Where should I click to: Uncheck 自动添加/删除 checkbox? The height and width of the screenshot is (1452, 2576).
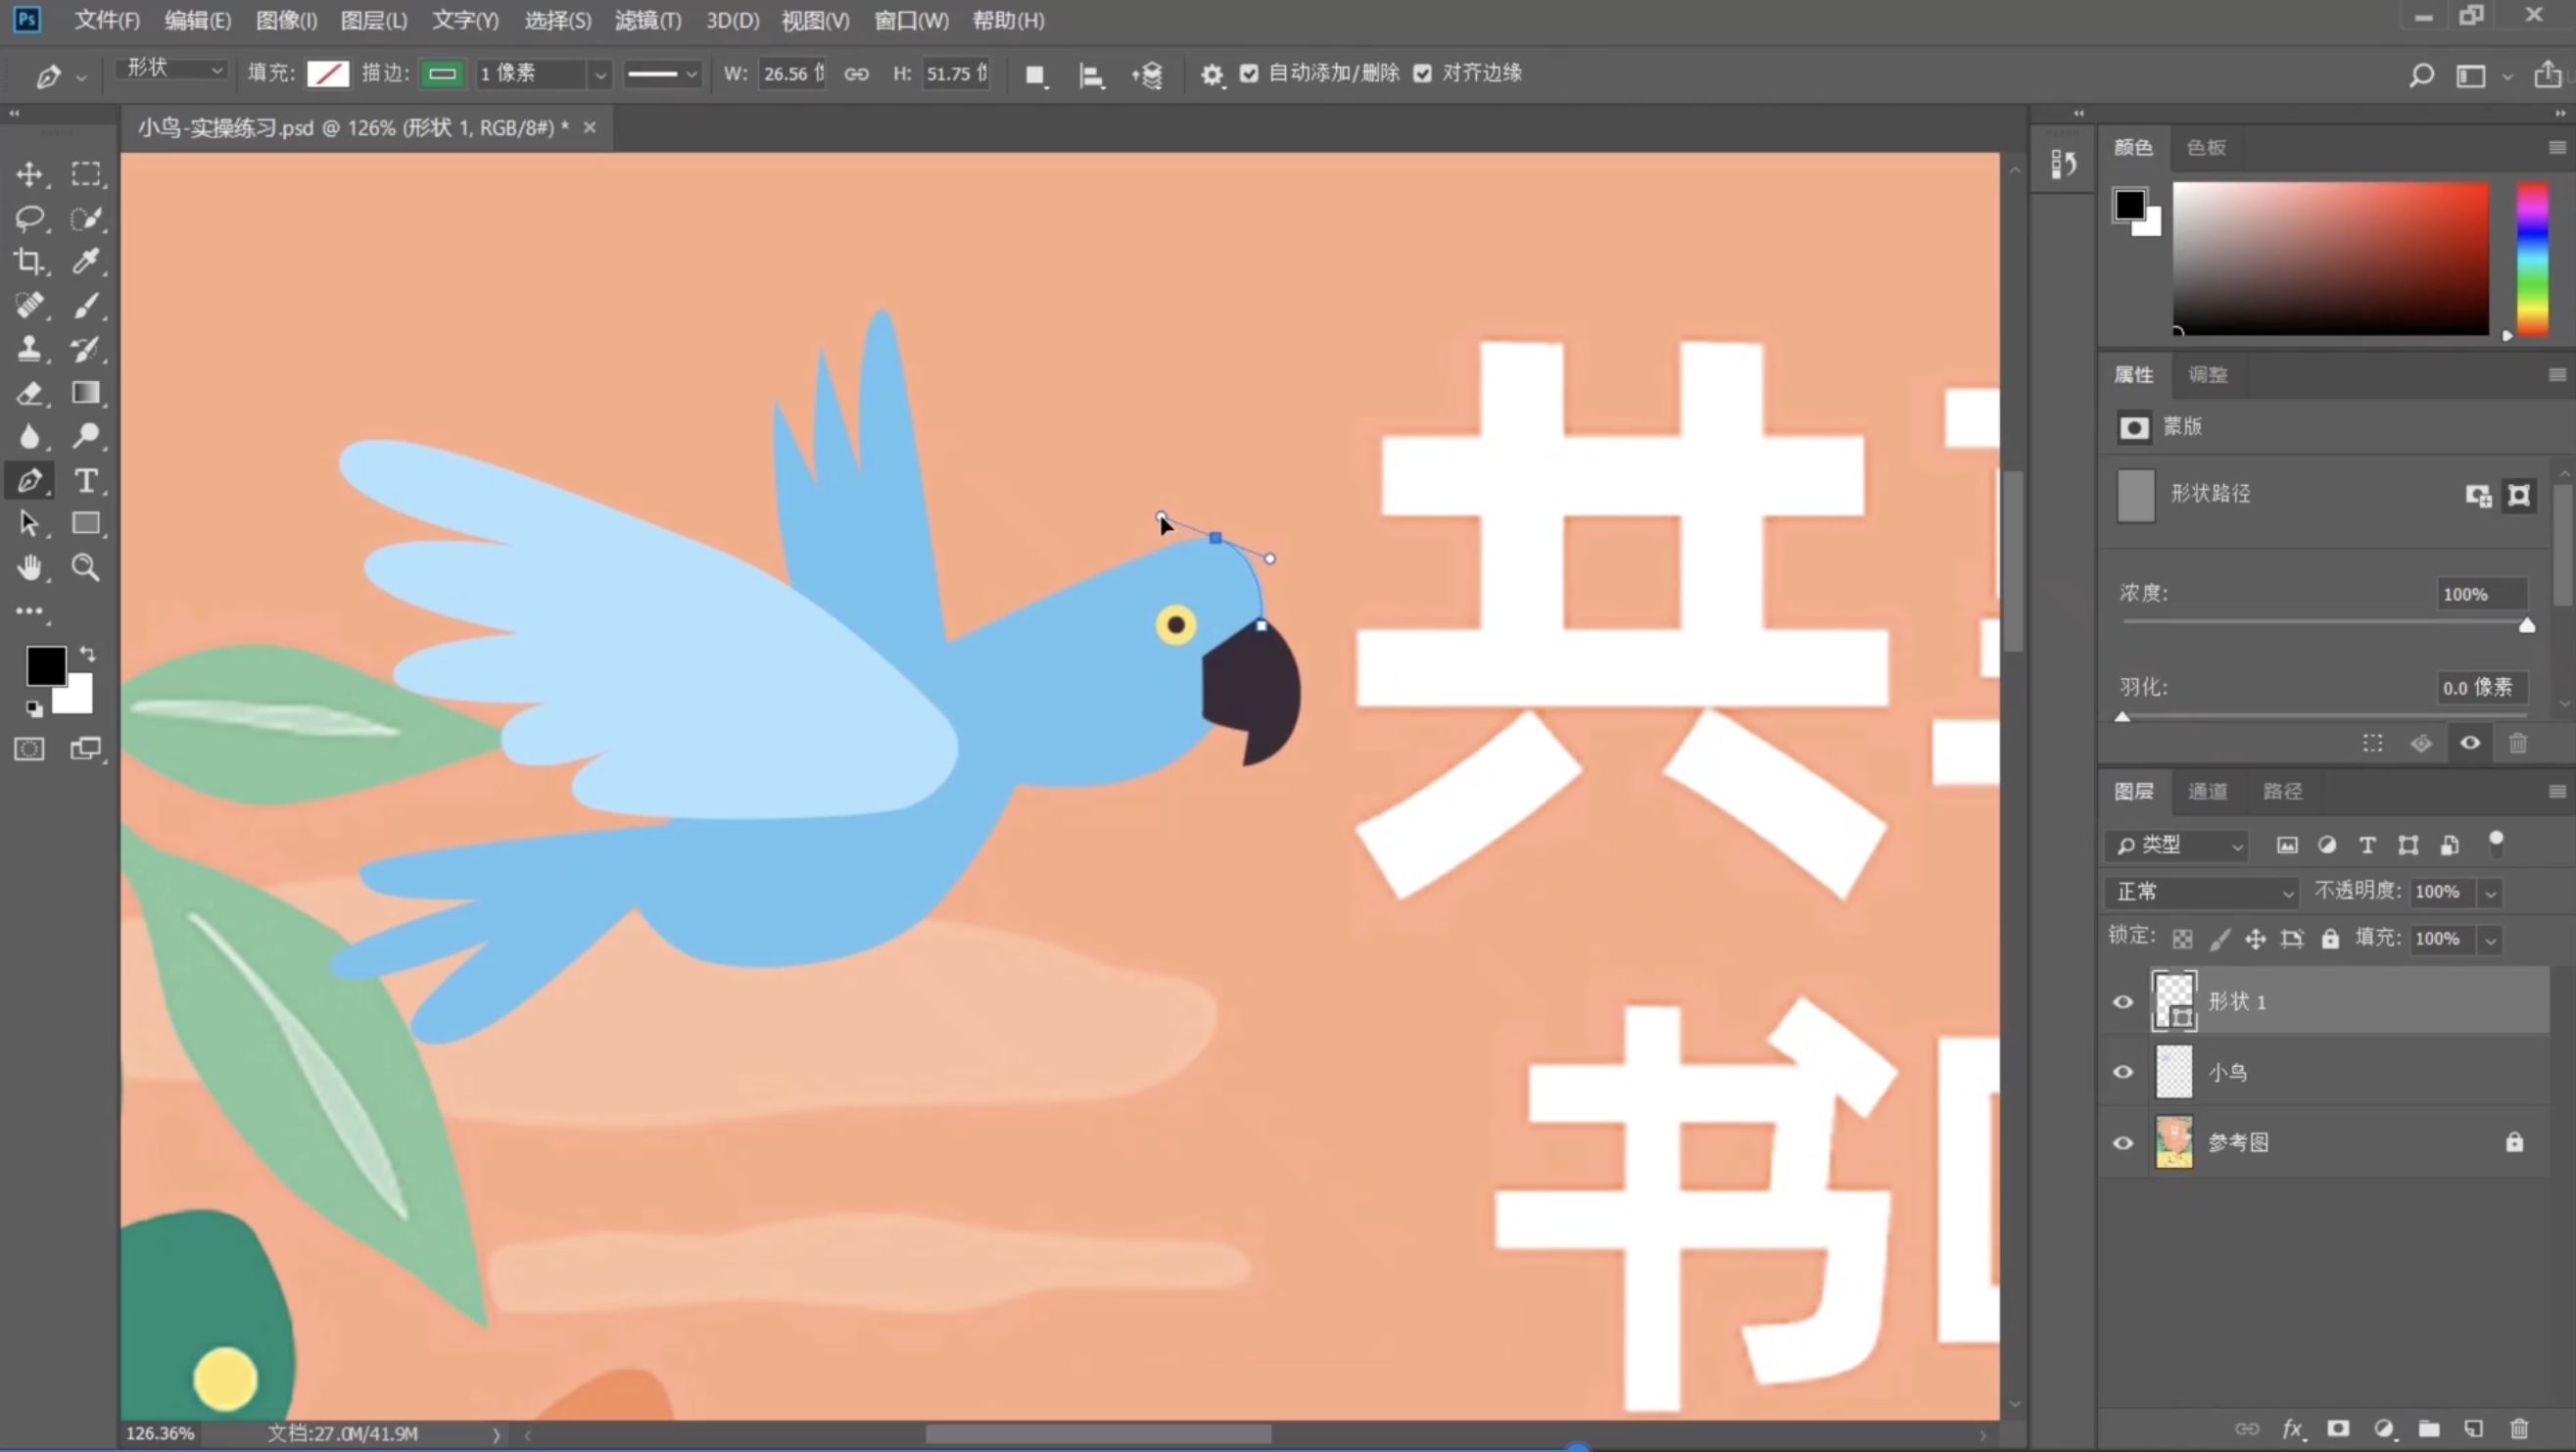click(x=1249, y=73)
